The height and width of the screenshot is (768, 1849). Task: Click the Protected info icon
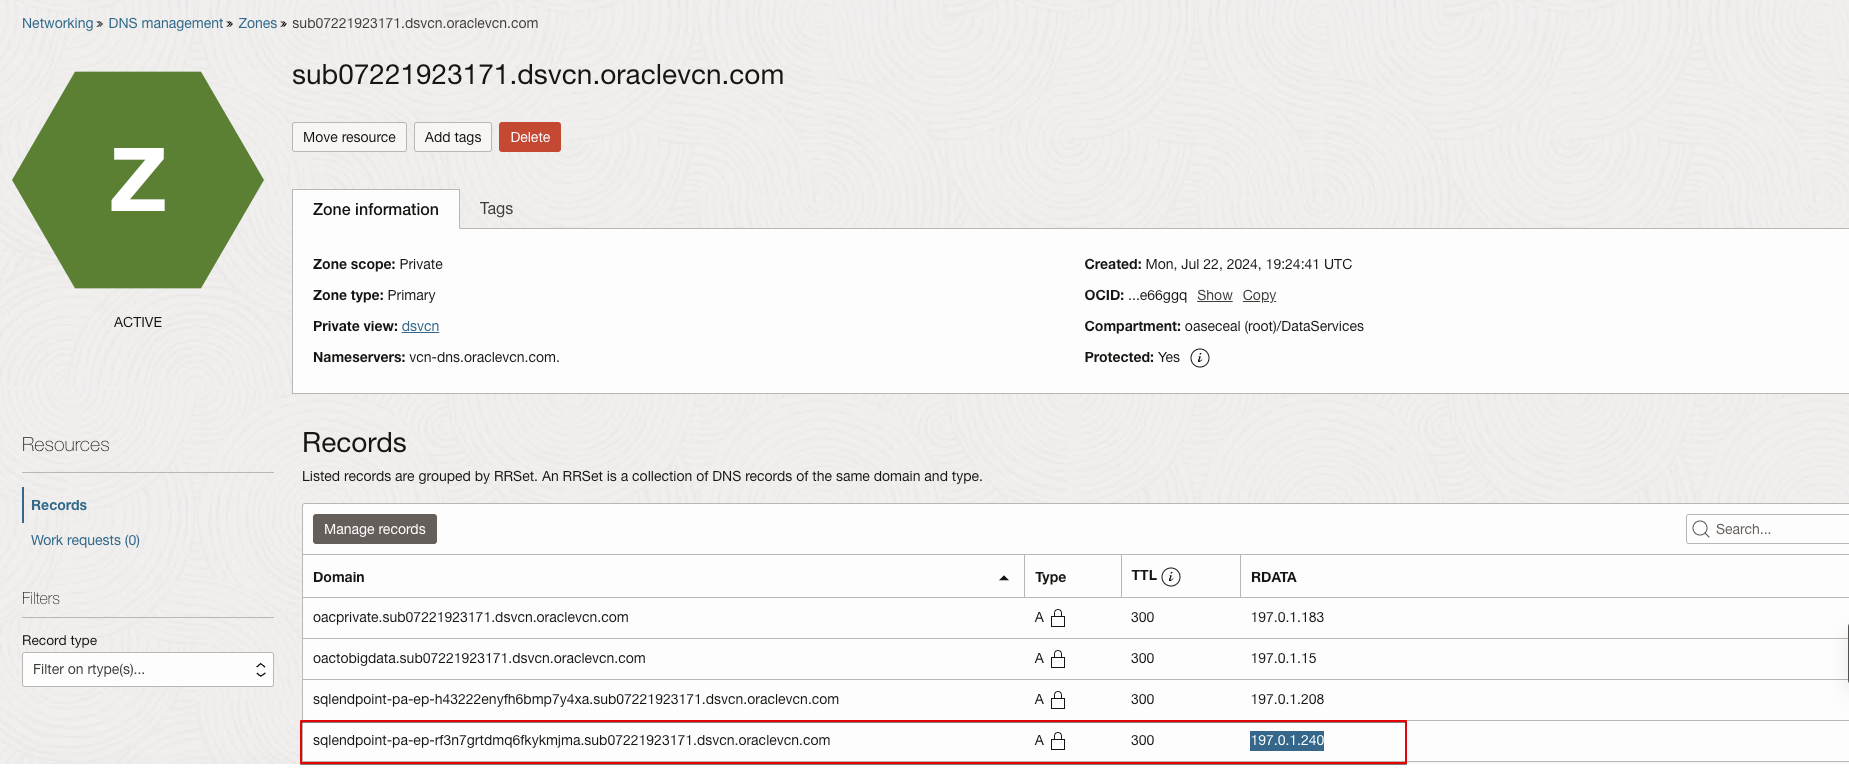[1200, 358]
